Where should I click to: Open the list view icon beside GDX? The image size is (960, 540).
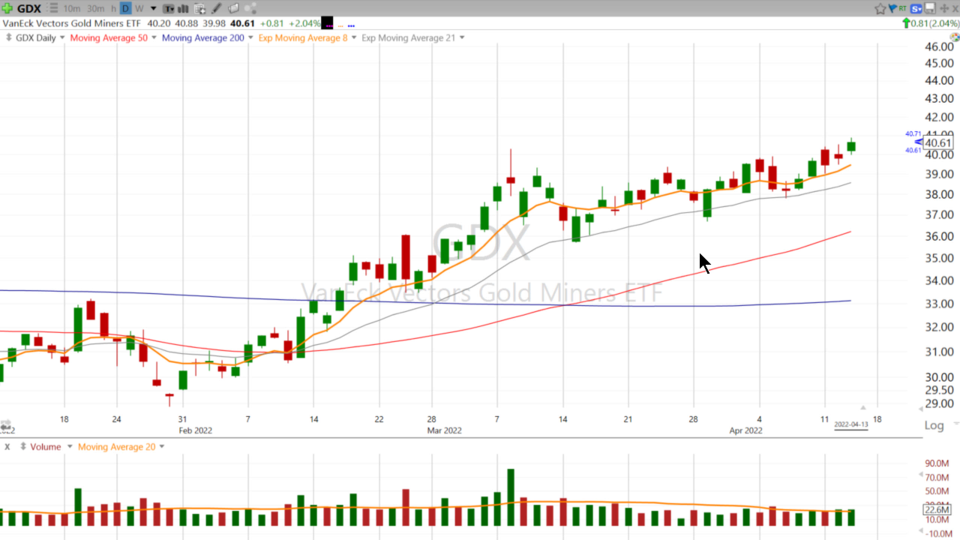53,9
